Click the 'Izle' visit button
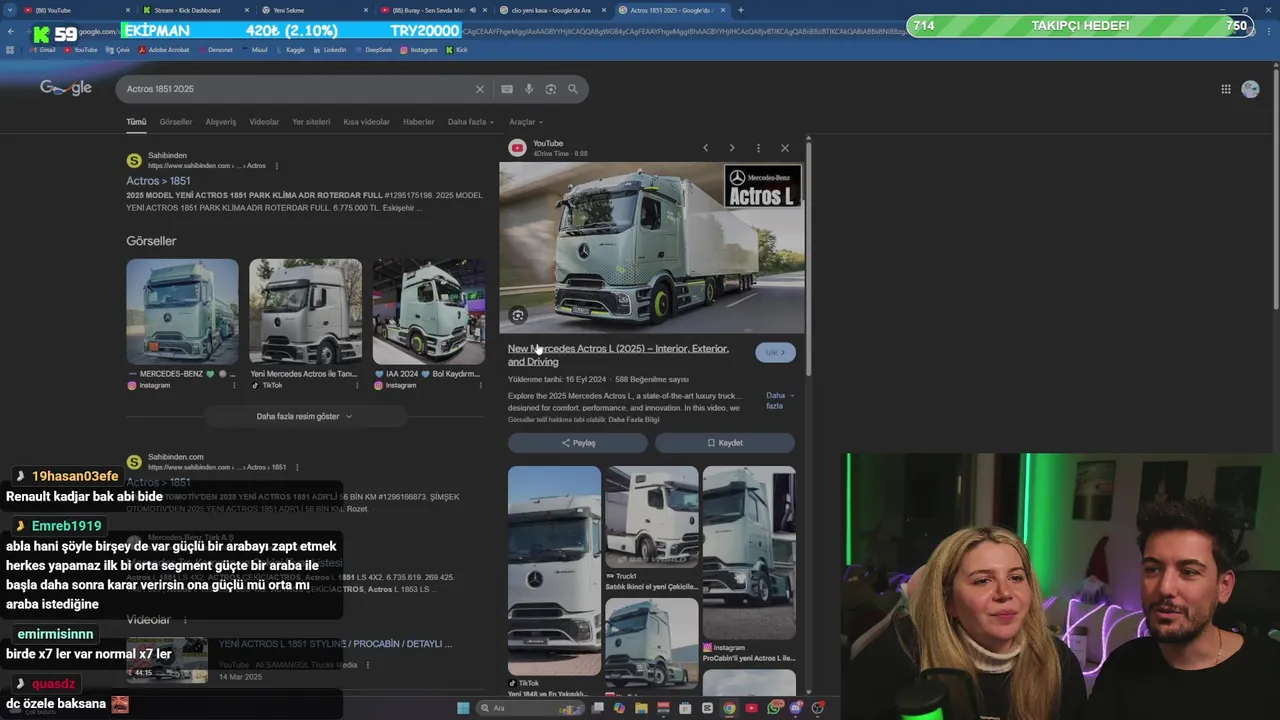1280x720 pixels. pyautogui.click(x=776, y=352)
